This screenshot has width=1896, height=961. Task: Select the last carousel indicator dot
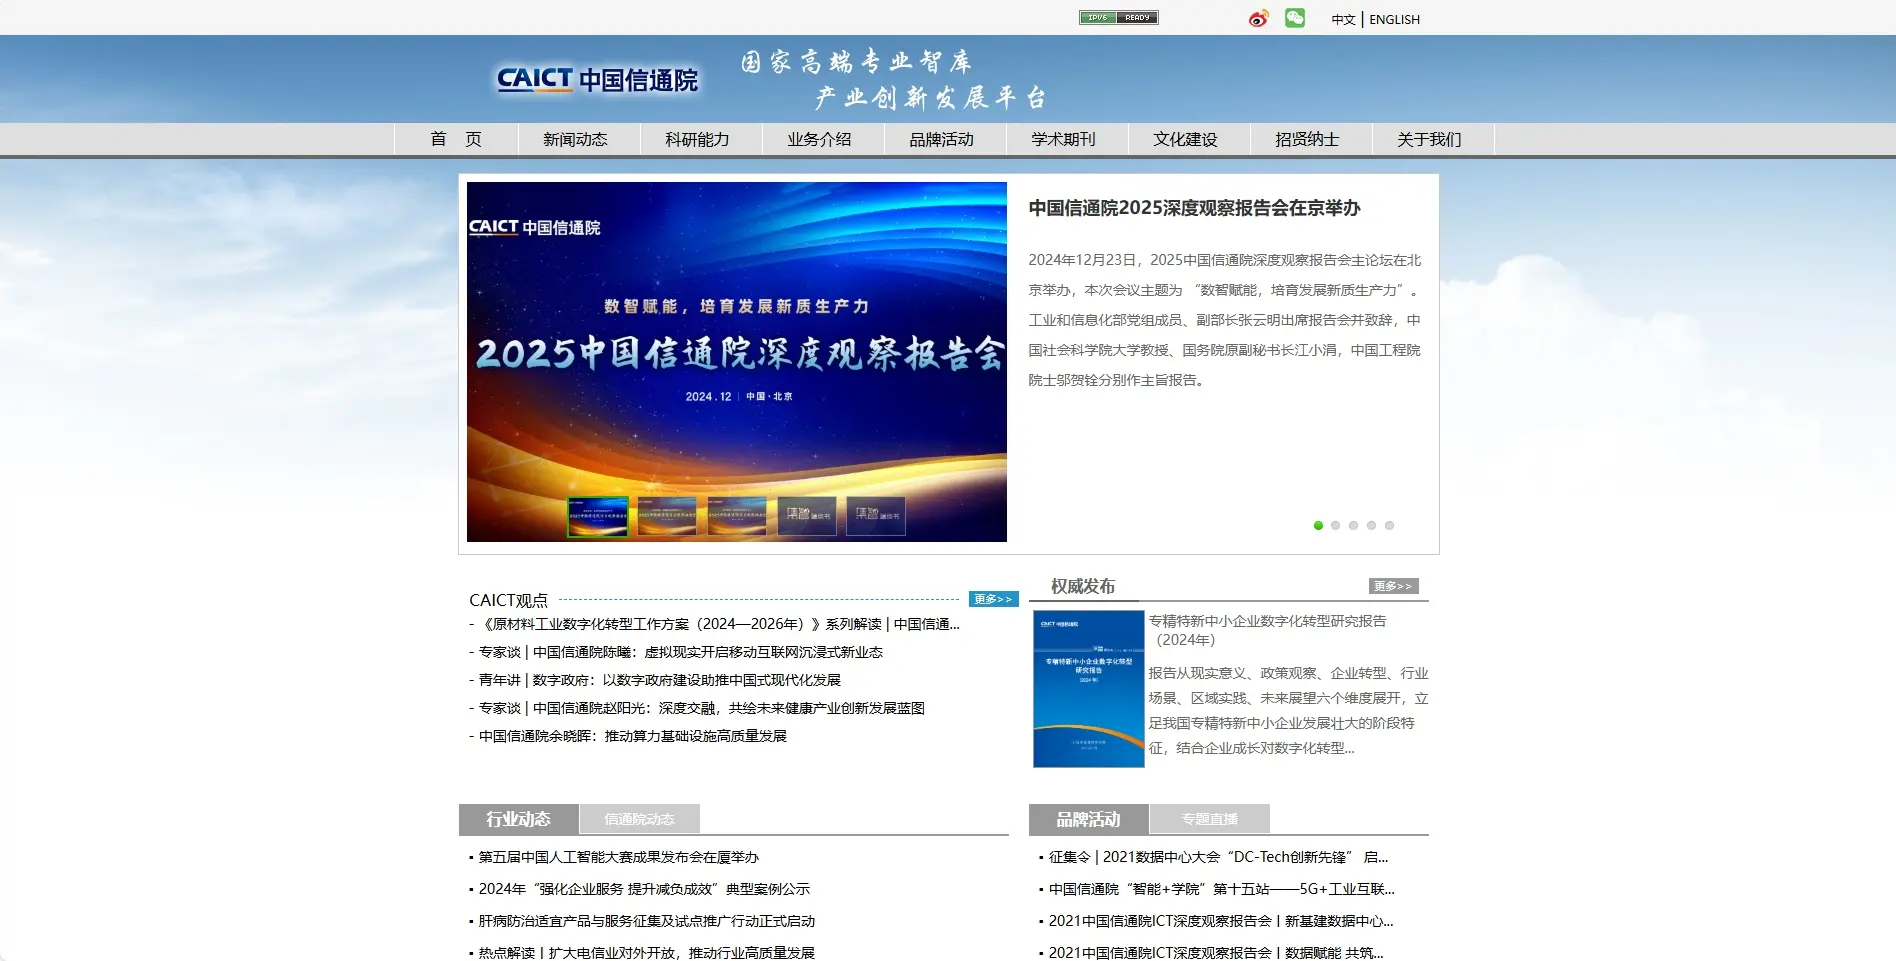tap(1389, 524)
